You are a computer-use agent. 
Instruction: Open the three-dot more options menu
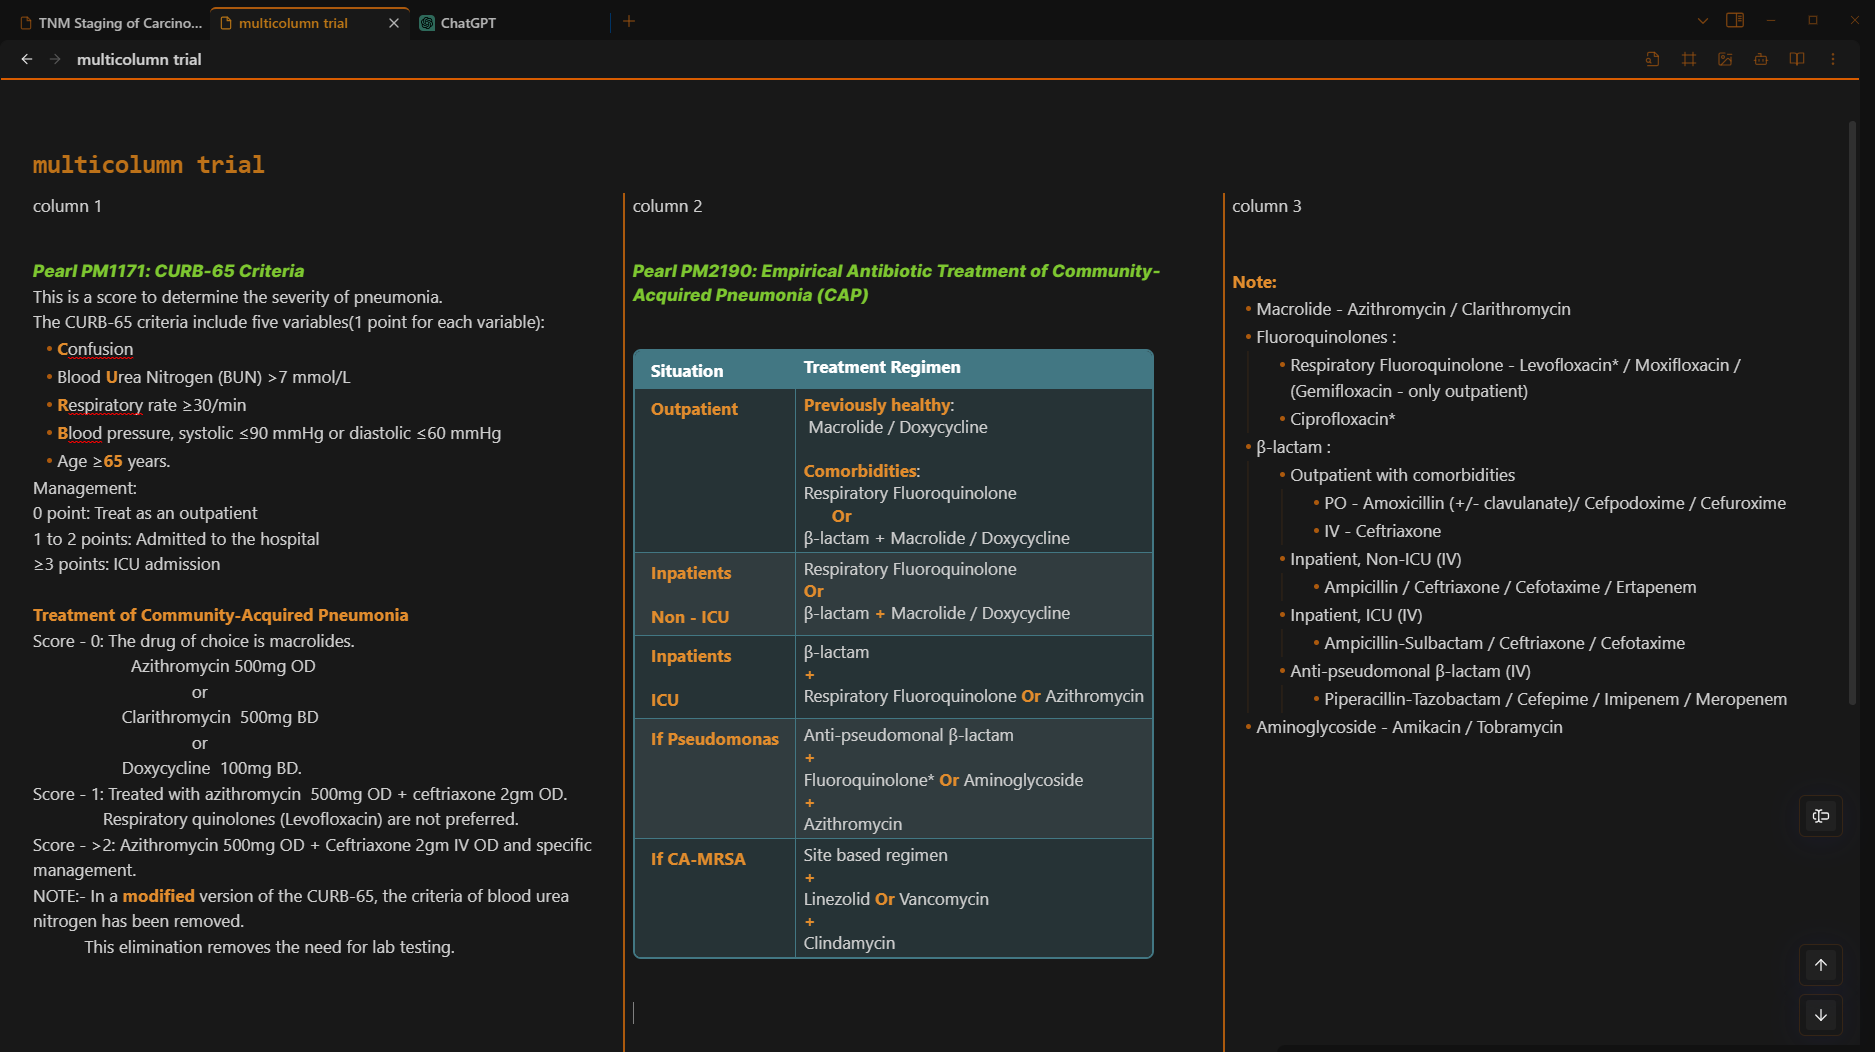tap(1833, 59)
